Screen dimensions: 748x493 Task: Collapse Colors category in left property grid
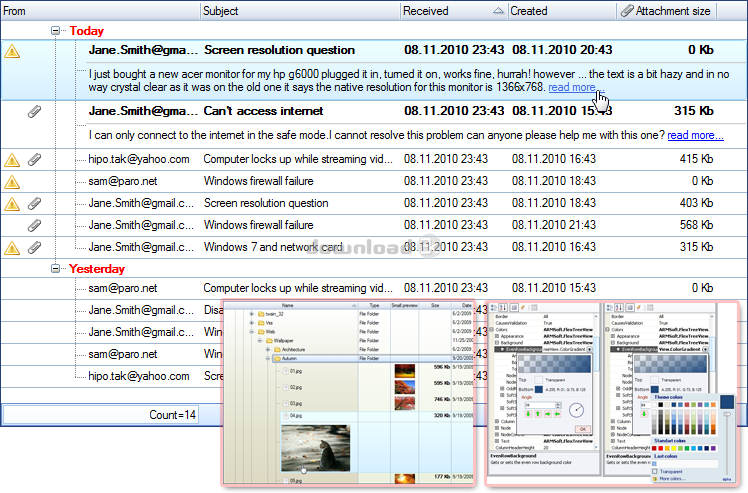(x=491, y=329)
